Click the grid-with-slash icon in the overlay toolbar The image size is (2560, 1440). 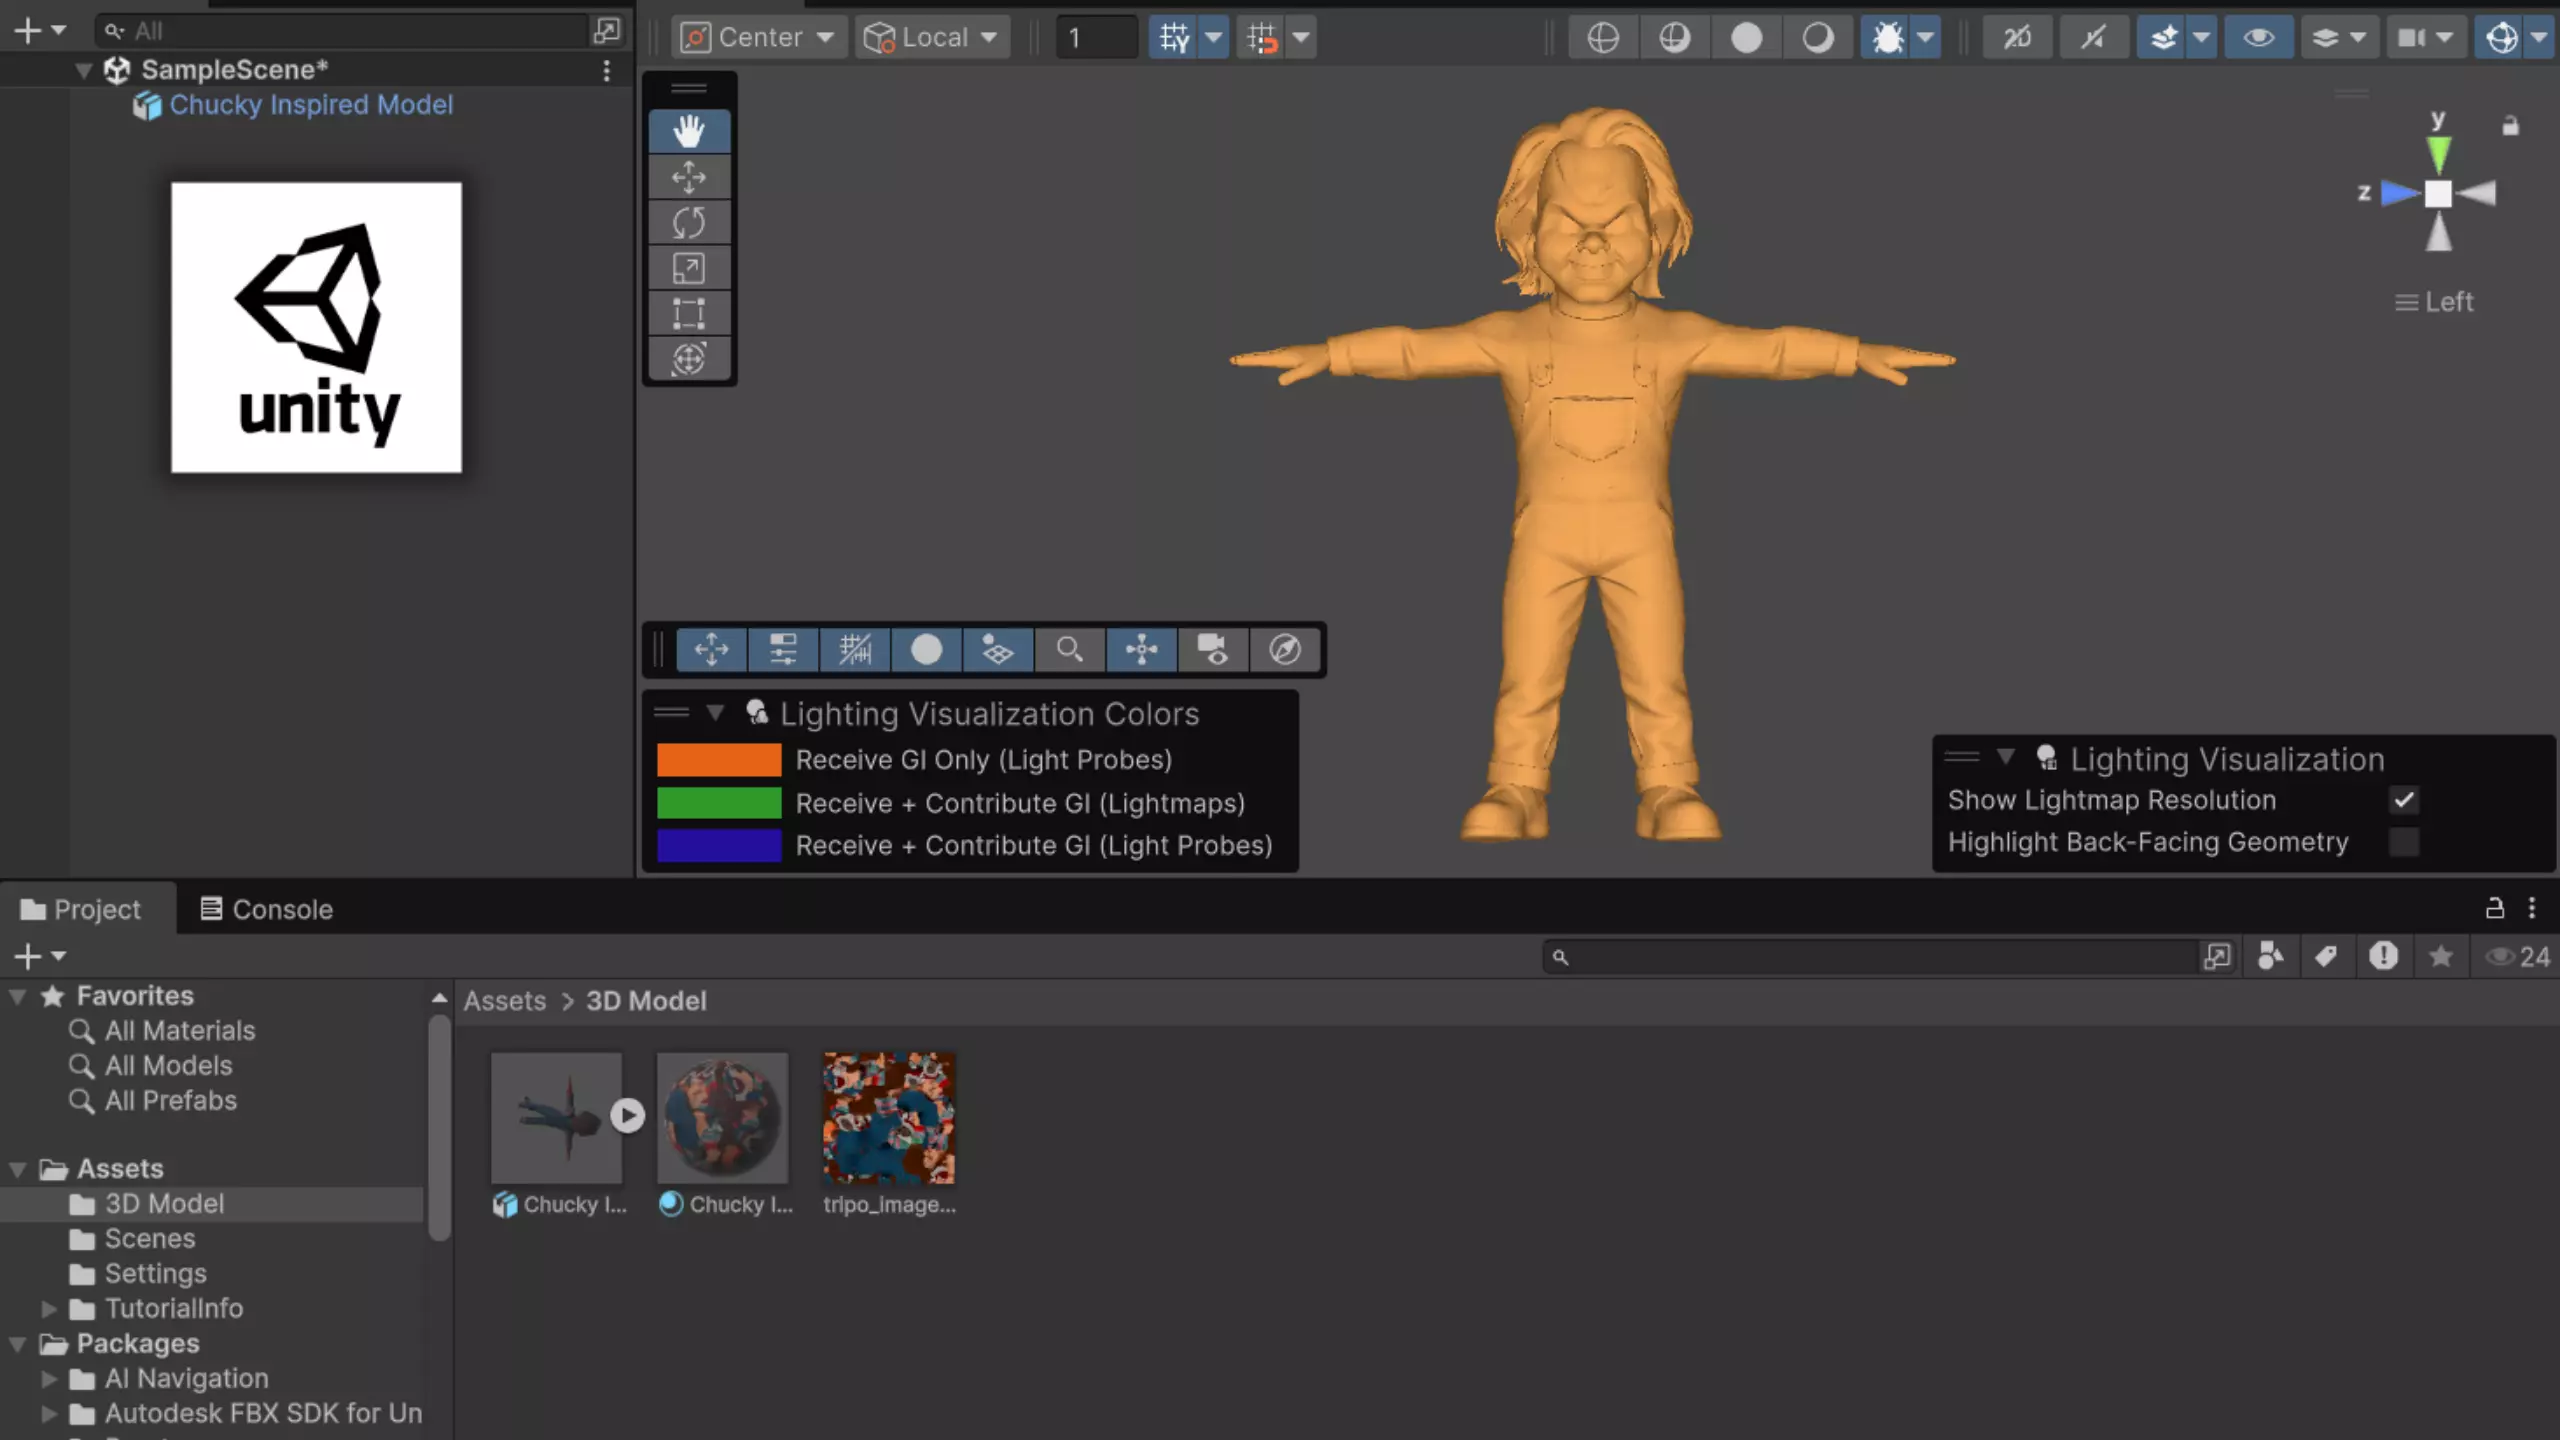[x=855, y=649]
